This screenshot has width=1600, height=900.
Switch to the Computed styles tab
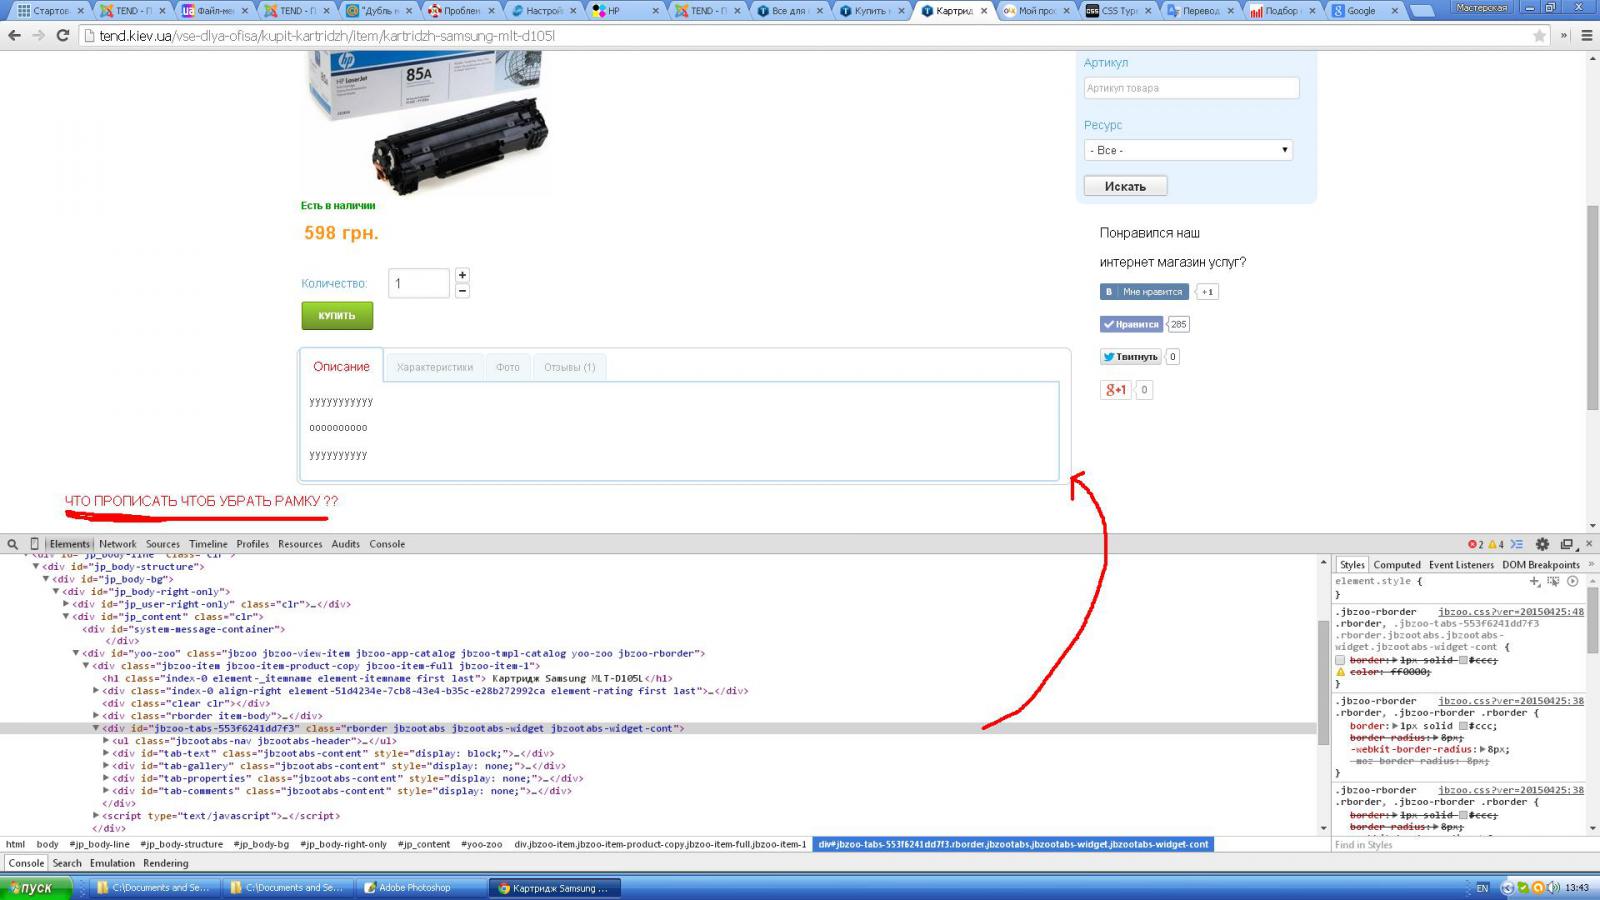pos(1397,565)
